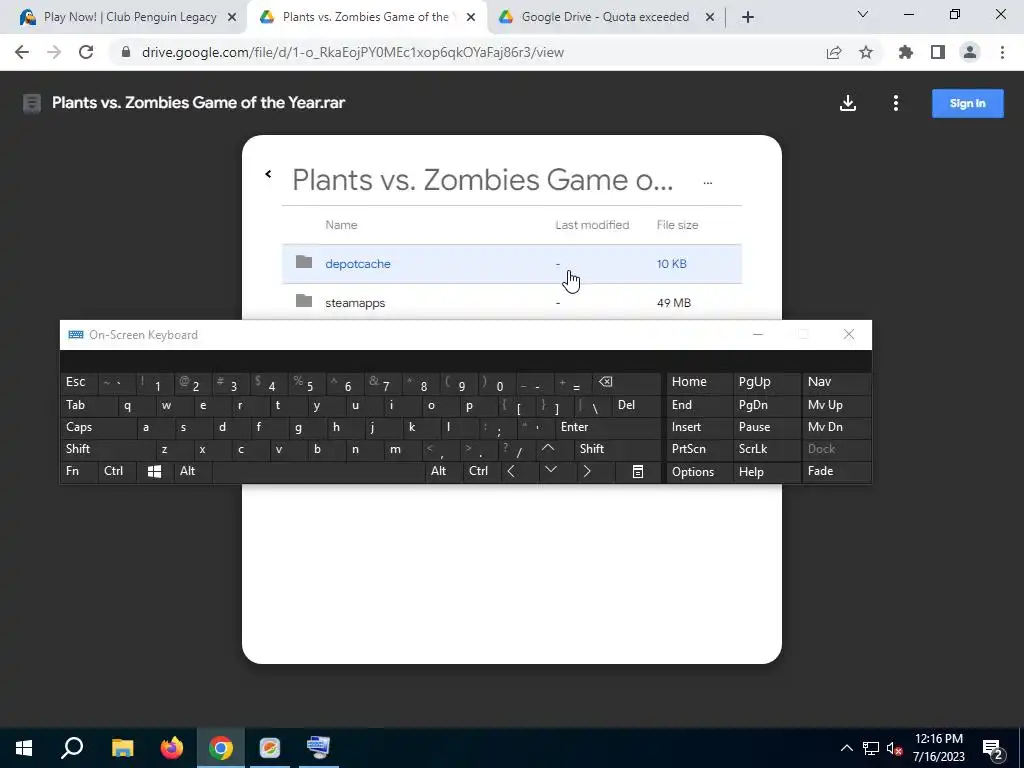1024x768 pixels.
Task: Toggle the Caps key
Action: tap(99, 427)
